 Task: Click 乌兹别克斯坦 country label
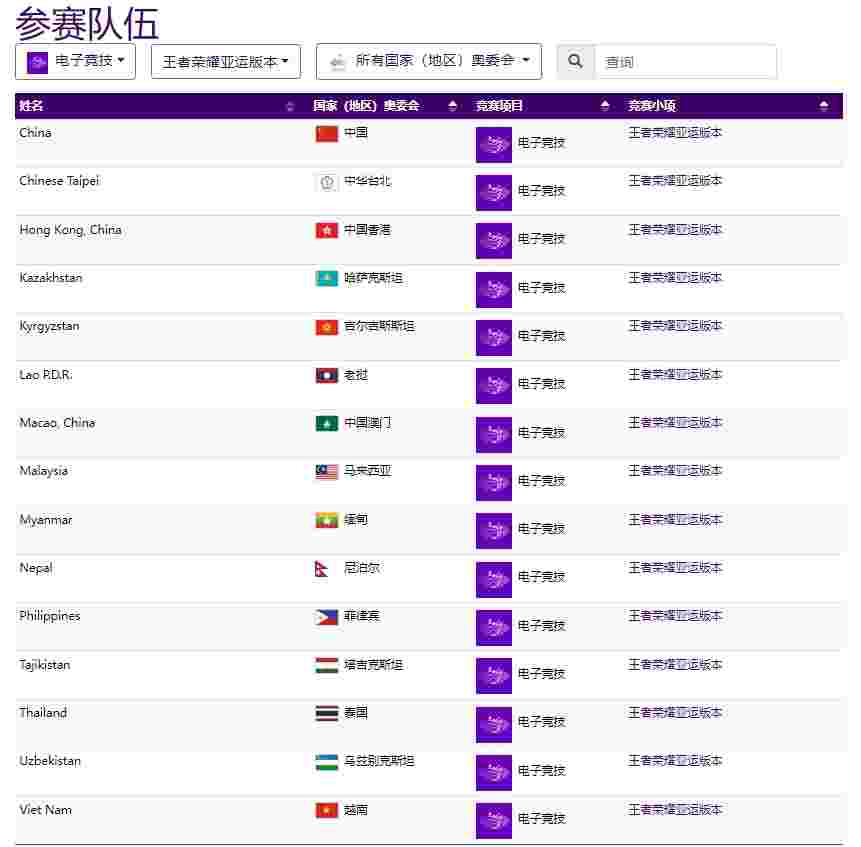(x=379, y=761)
